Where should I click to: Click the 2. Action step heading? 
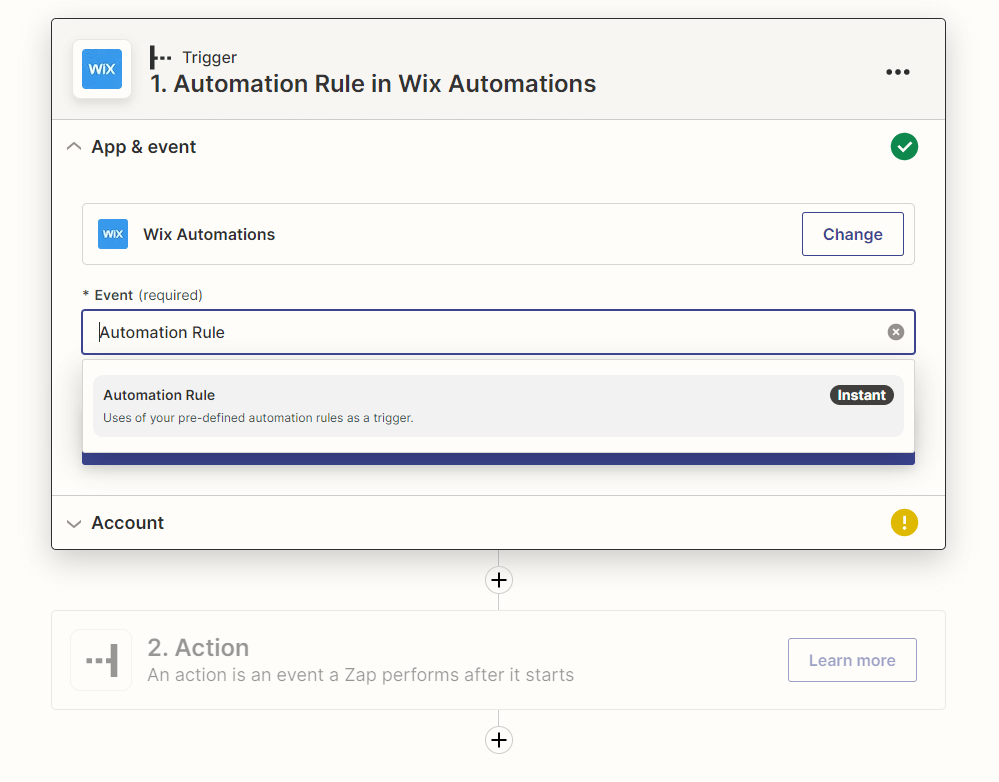point(198,648)
